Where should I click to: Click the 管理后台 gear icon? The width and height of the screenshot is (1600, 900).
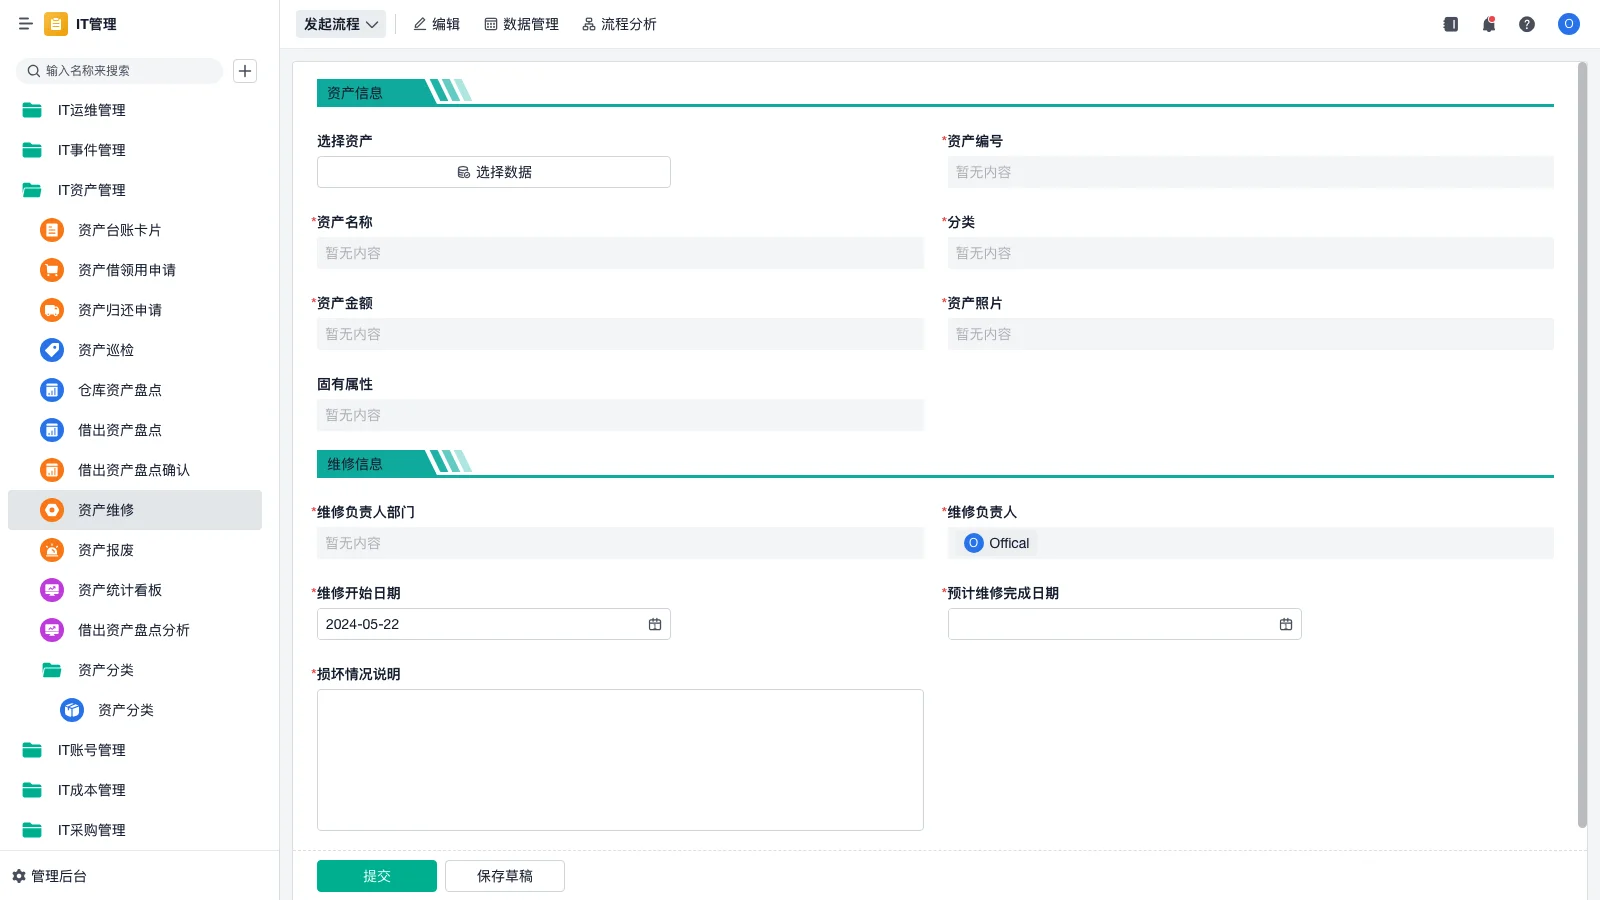(19, 876)
